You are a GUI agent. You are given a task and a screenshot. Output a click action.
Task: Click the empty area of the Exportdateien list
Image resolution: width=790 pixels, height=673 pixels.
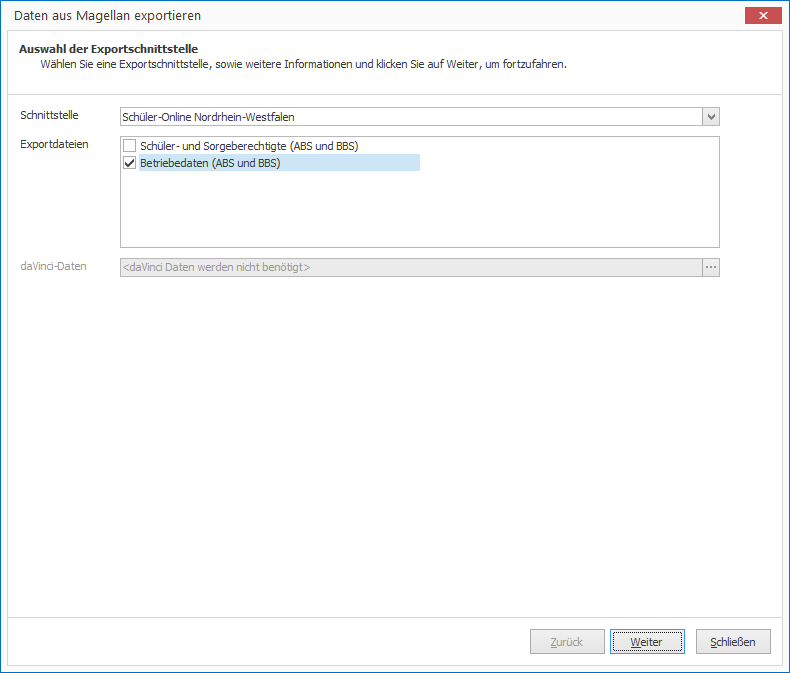pos(420,209)
